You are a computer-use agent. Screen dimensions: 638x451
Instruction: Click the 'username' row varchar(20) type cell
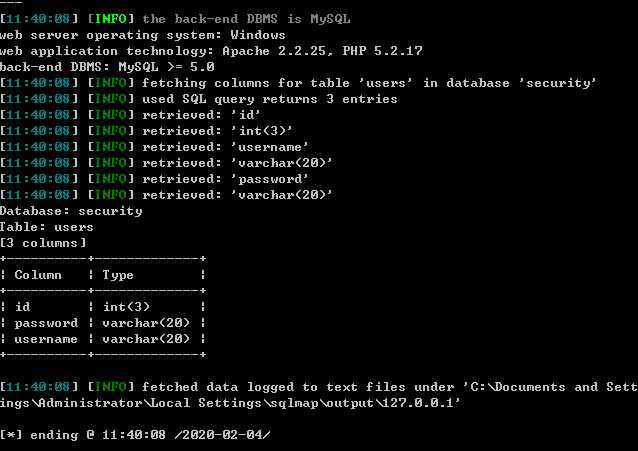pyautogui.click(x=146, y=339)
